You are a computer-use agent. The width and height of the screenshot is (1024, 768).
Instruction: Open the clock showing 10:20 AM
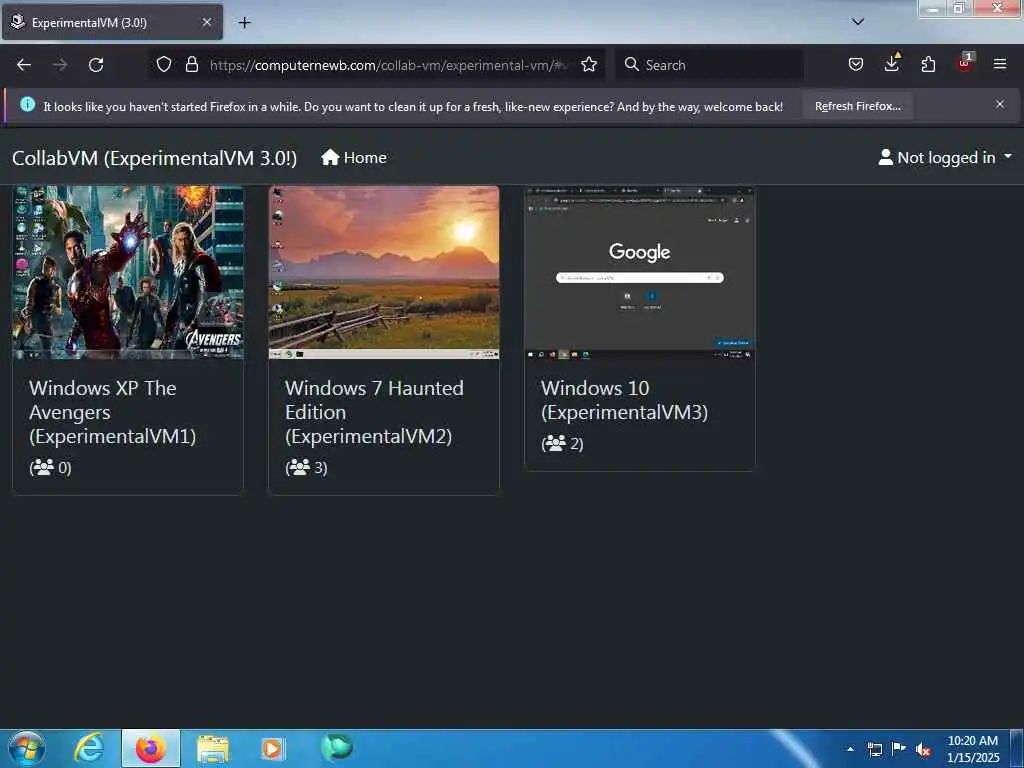click(973, 749)
